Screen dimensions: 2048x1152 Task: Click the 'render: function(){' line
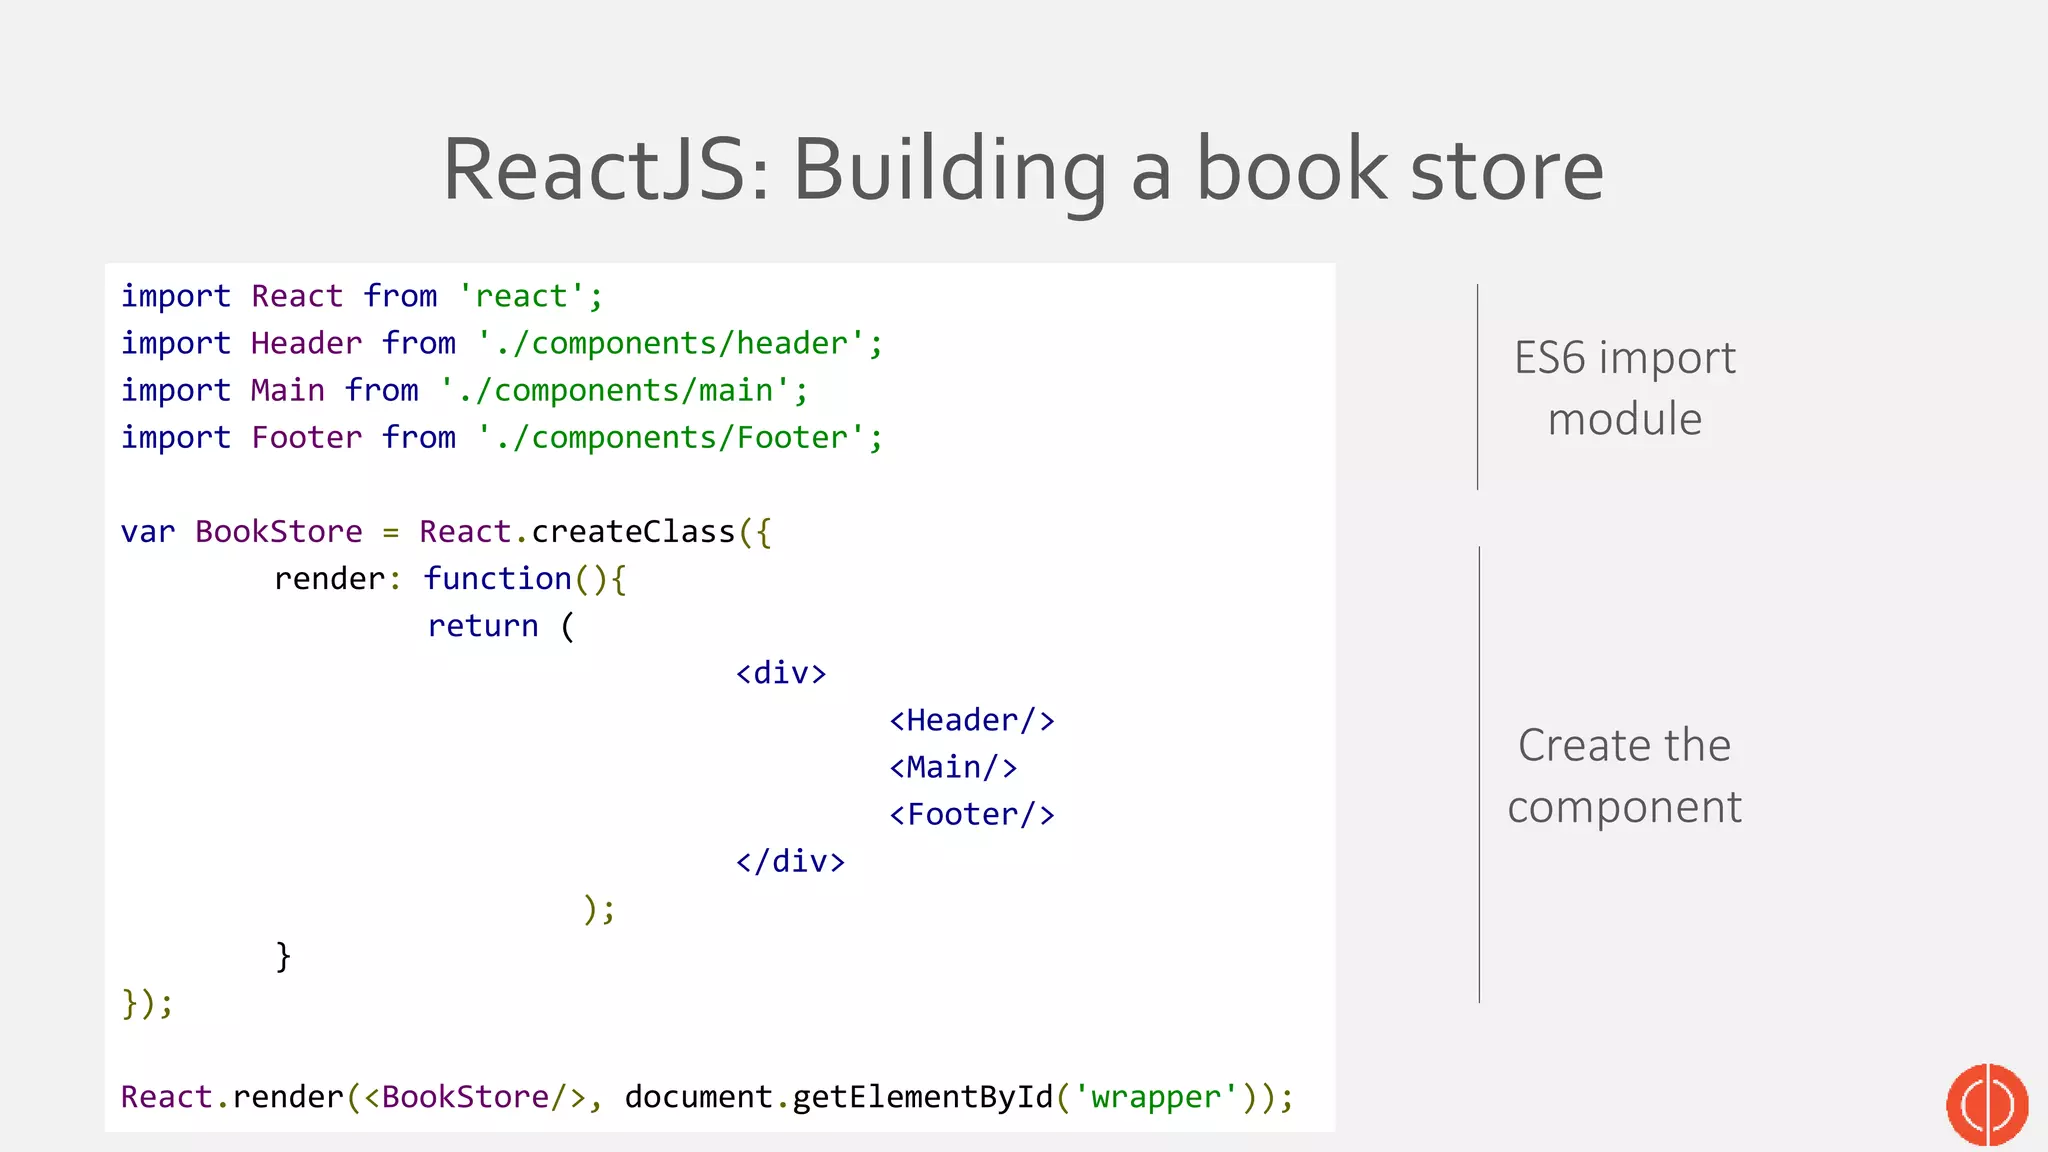coord(451,578)
